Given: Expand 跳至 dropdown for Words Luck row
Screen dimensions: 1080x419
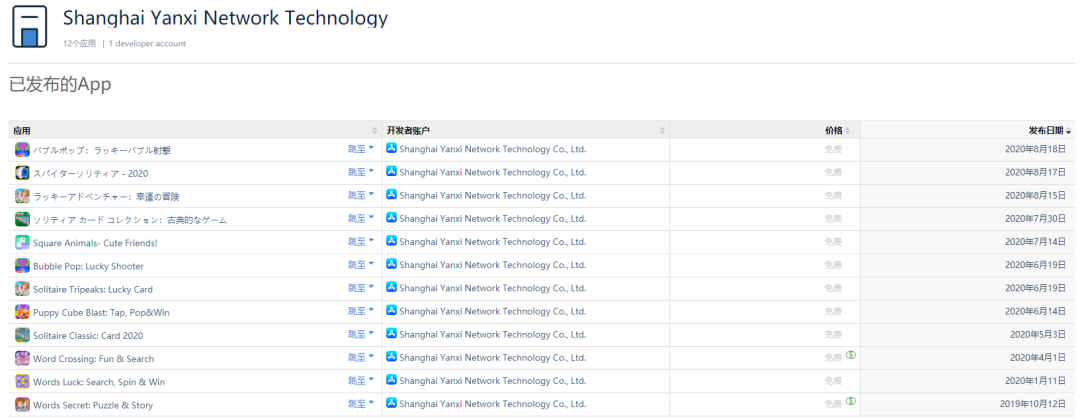Looking at the screenshot, I should [360, 380].
